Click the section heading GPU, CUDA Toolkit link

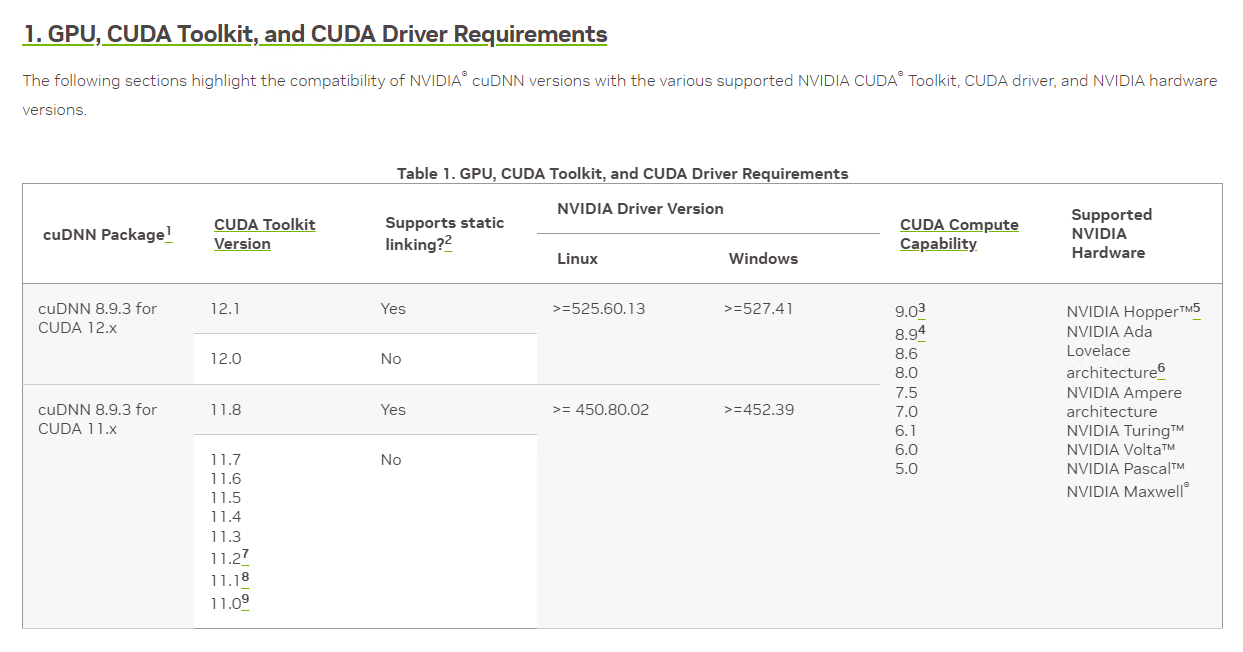pos(315,34)
